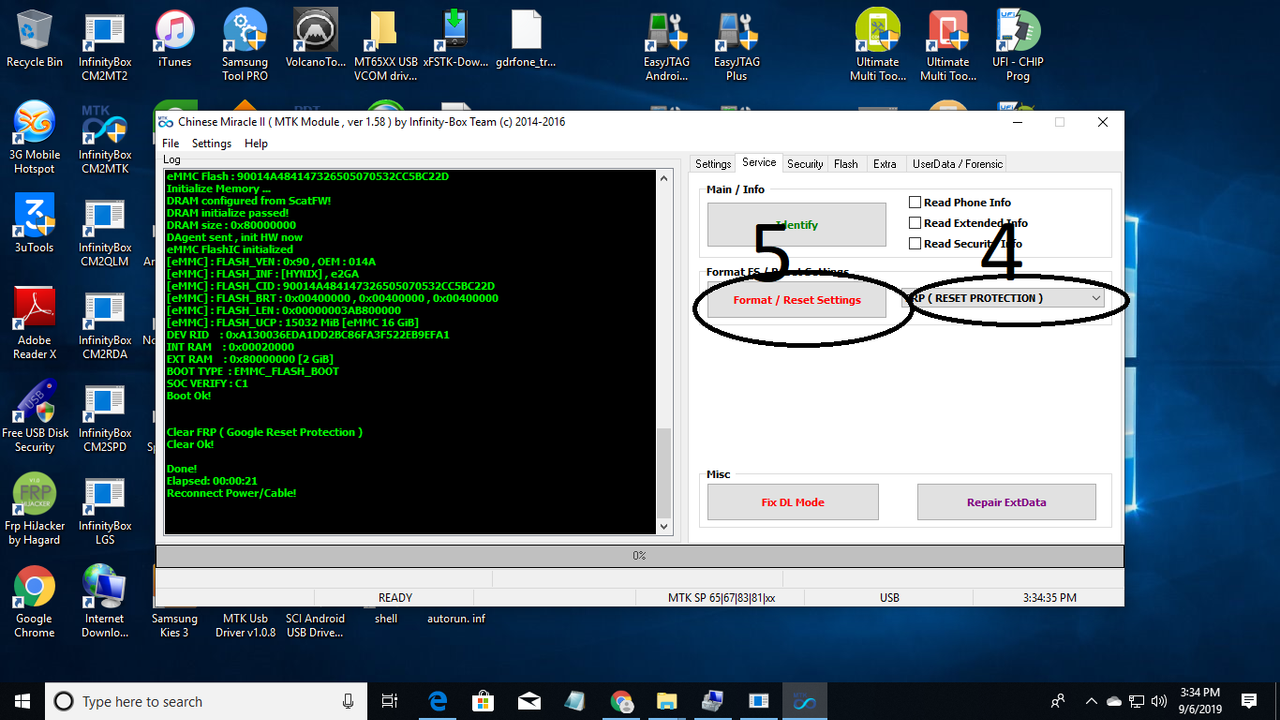Viewport: 1280px width, 720px height.
Task: Select xFSTK-Downloader desktop icon
Action: 455,40
